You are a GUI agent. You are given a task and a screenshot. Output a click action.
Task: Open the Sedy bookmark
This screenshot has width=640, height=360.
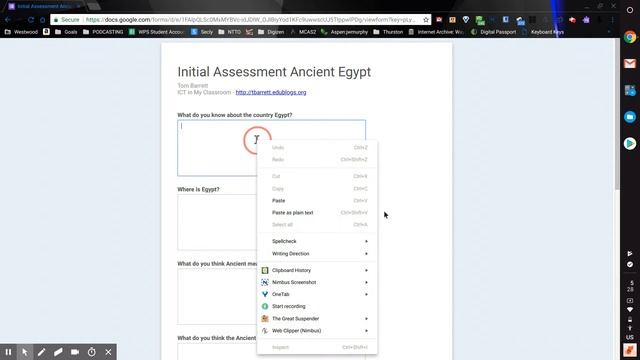(202, 32)
